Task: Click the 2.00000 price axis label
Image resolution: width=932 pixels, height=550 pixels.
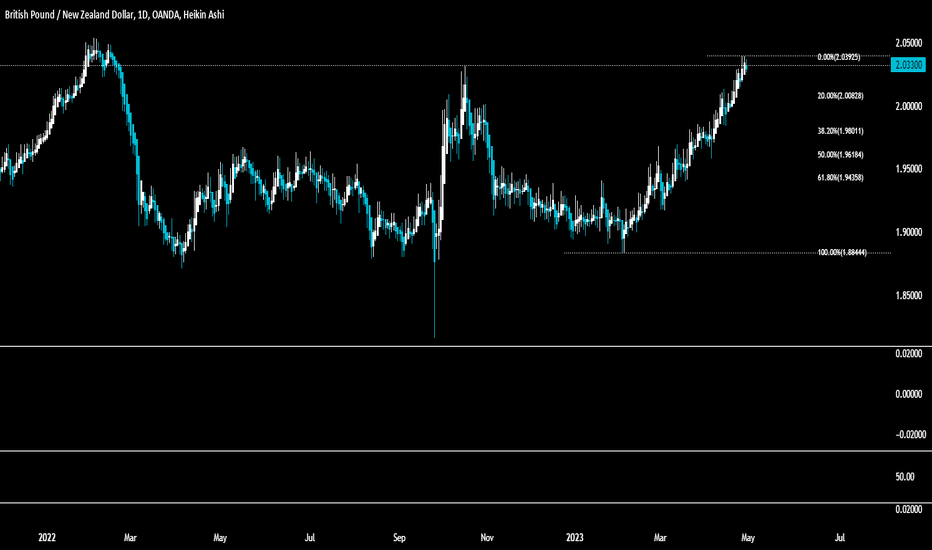Action: coord(909,106)
